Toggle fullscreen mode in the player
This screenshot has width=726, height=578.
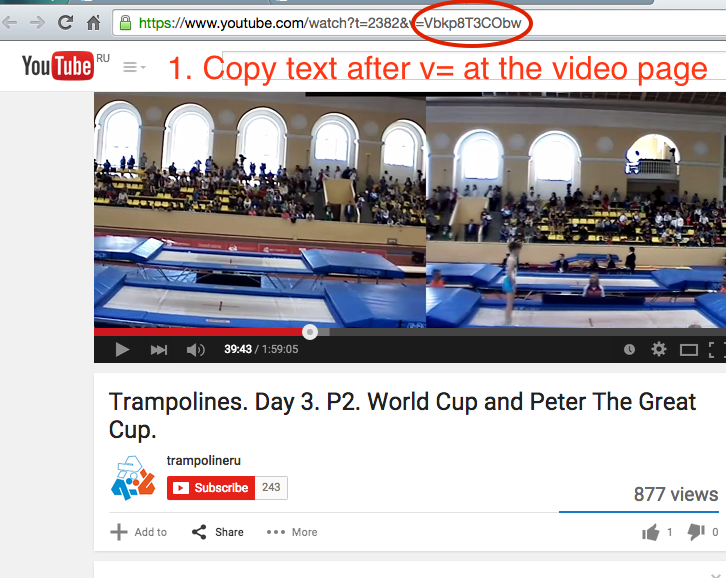click(717, 350)
